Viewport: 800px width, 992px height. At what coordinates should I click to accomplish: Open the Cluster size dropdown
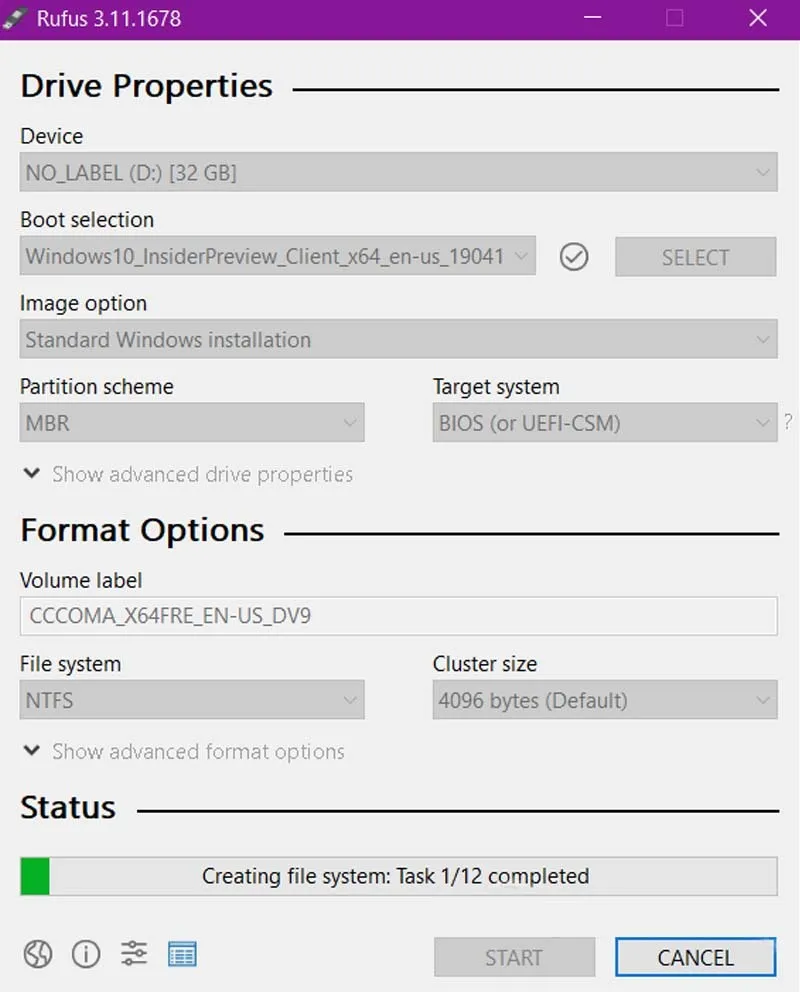[x=604, y=701]
